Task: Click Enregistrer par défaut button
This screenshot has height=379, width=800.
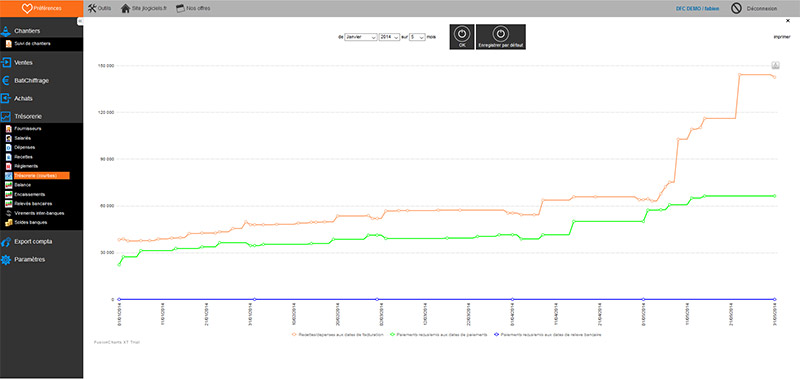Action: click(x=501, y=37)
